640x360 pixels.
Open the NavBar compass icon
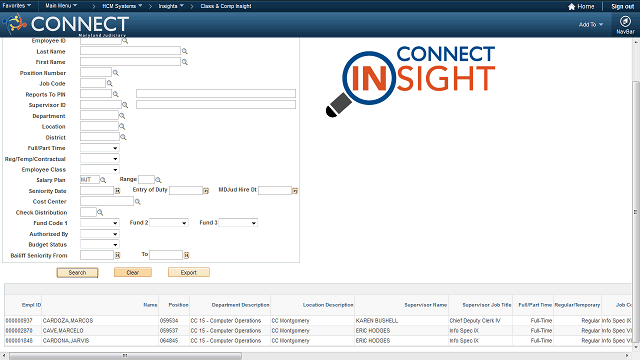pyautogui.click(x=625, y=21)
